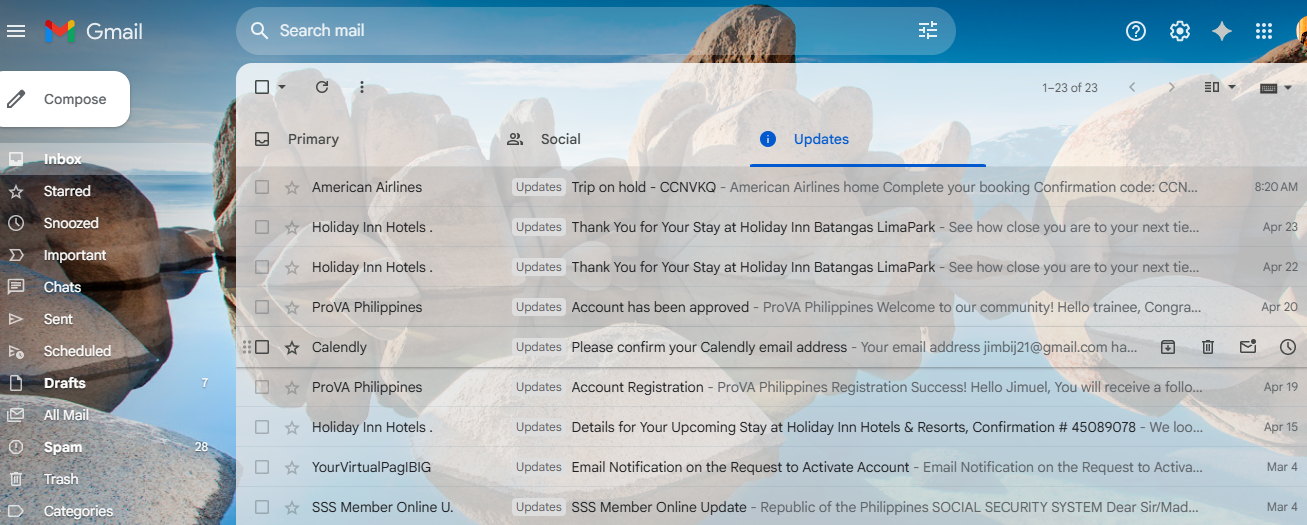This screenshot has height=525, width=1307.
Task: Open the select dropdown arrow
Action: (x=282, y=87)
